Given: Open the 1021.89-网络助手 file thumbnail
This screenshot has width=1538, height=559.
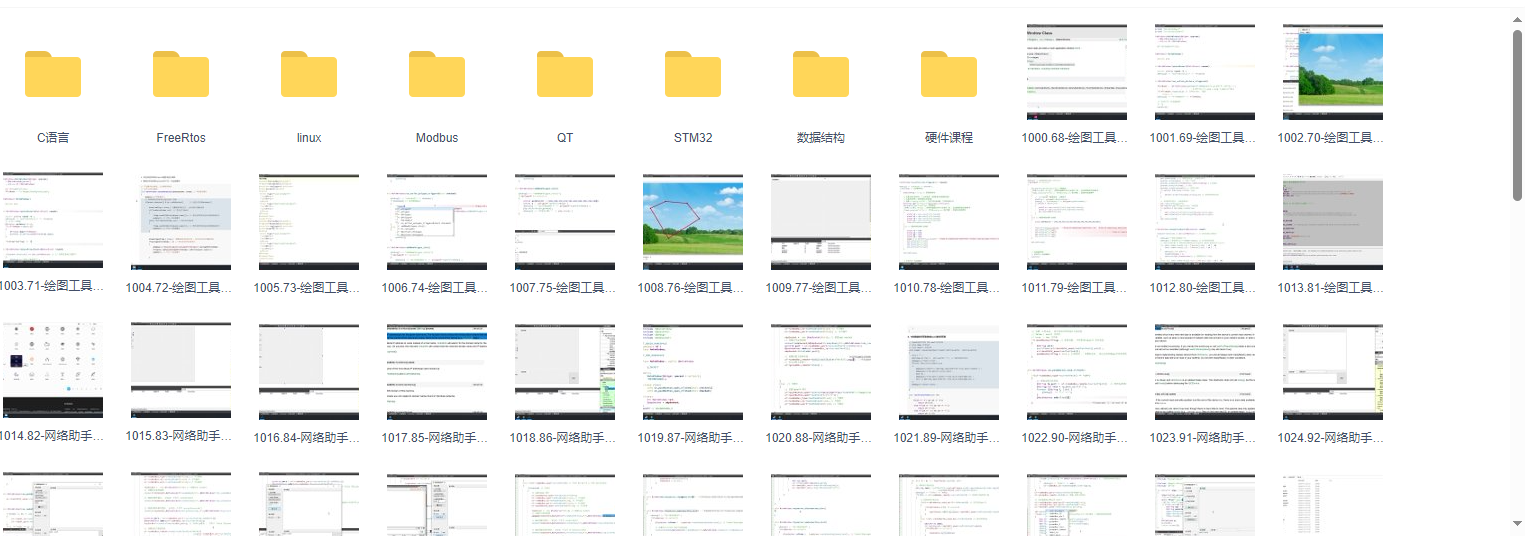Looking at the screenshot, I should coord(949,371).
